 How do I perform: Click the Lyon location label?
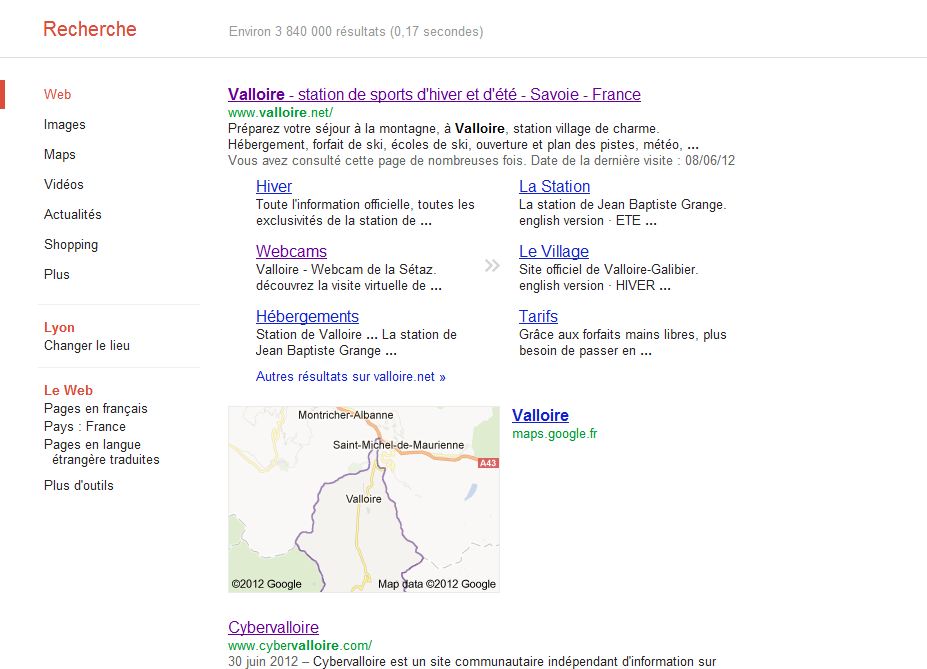(x=59, y=327)
